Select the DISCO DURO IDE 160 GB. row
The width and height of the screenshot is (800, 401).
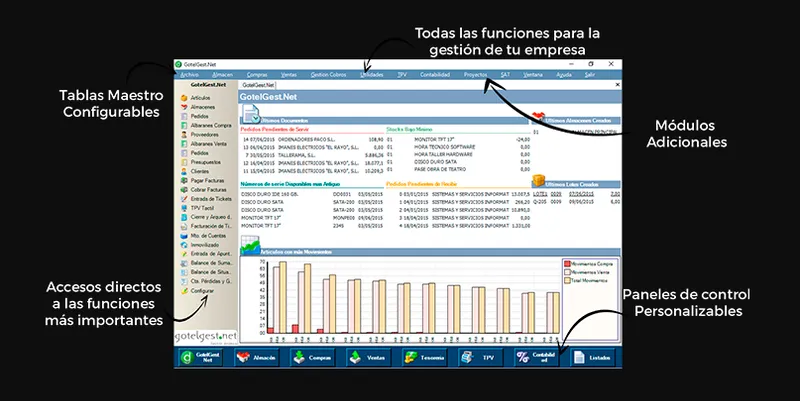(x=312, y=194)
